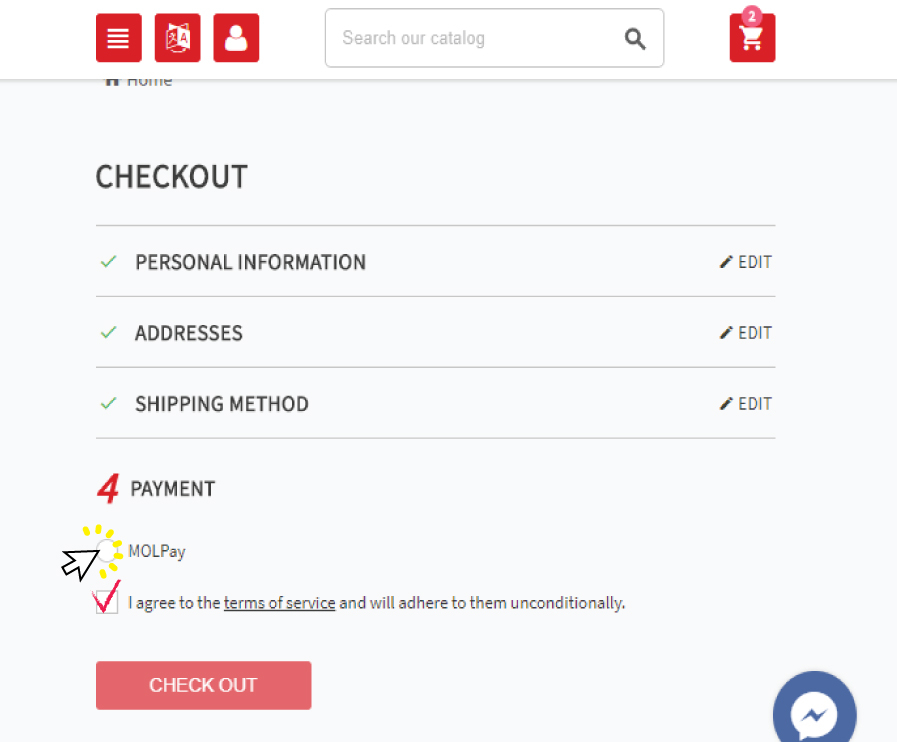Open the hamburger menu icon
The height and width of the screenshot is (742, 897).
(x=118, y=38)
